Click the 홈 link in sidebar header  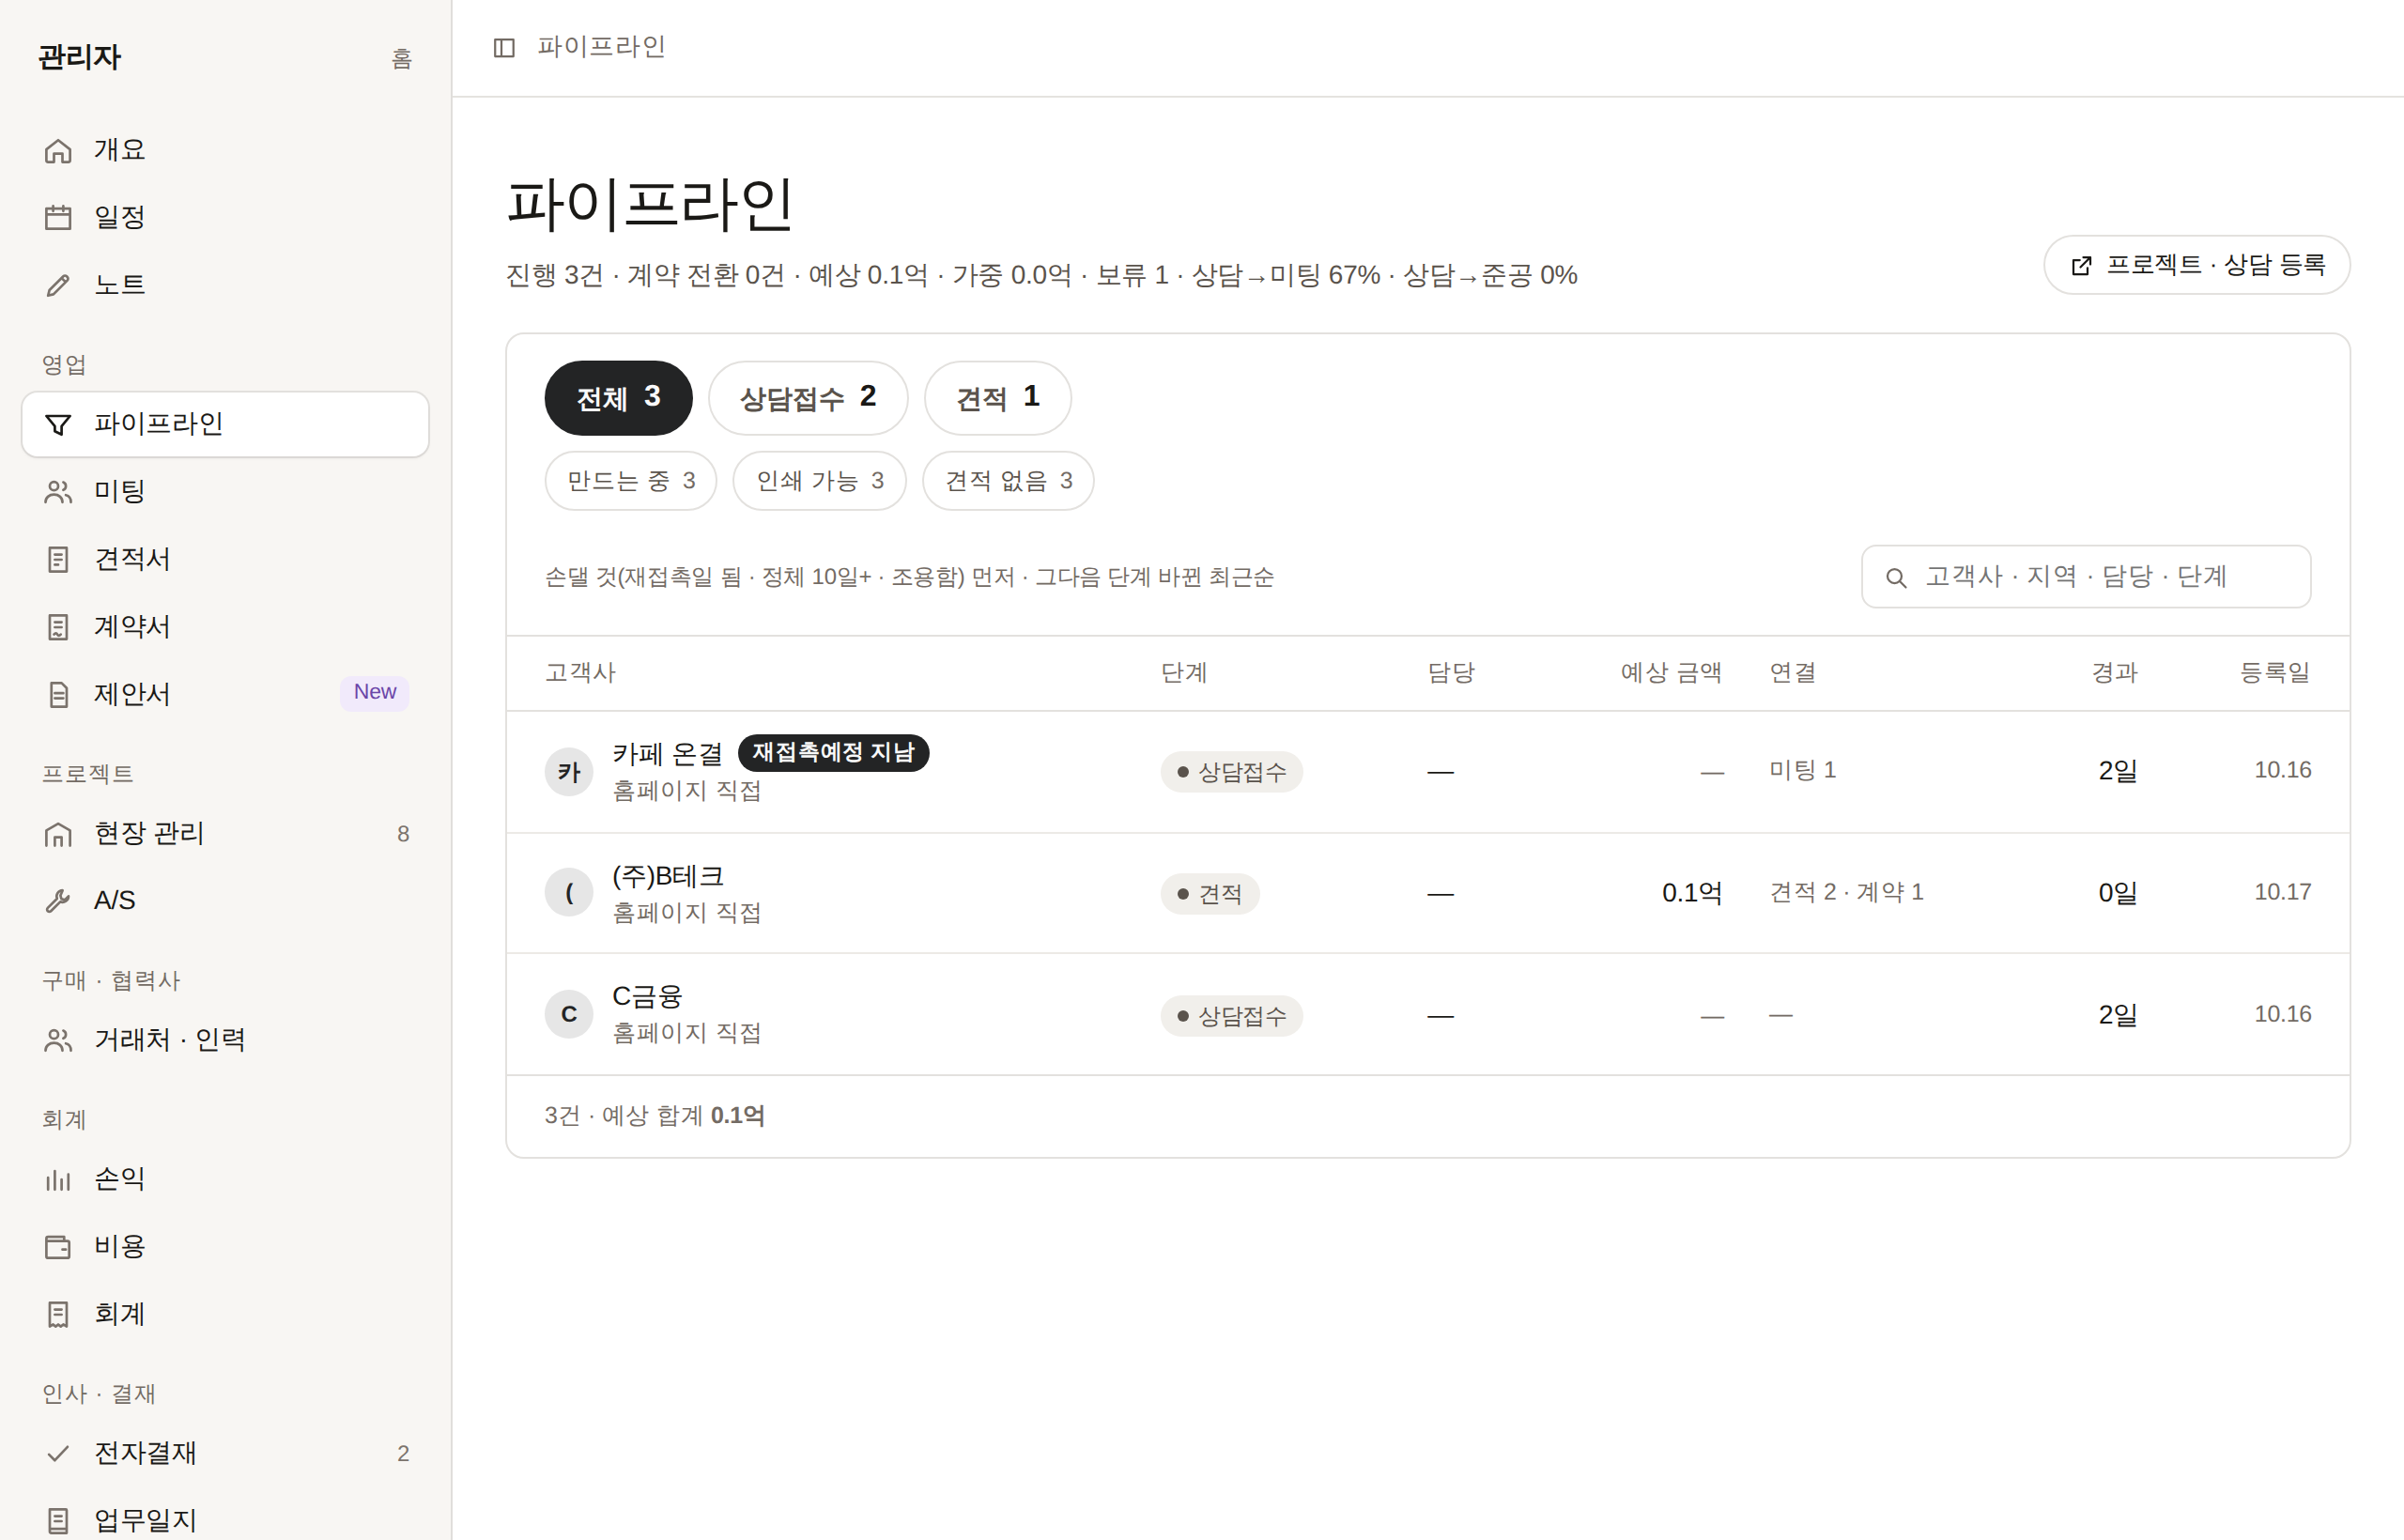402,59
